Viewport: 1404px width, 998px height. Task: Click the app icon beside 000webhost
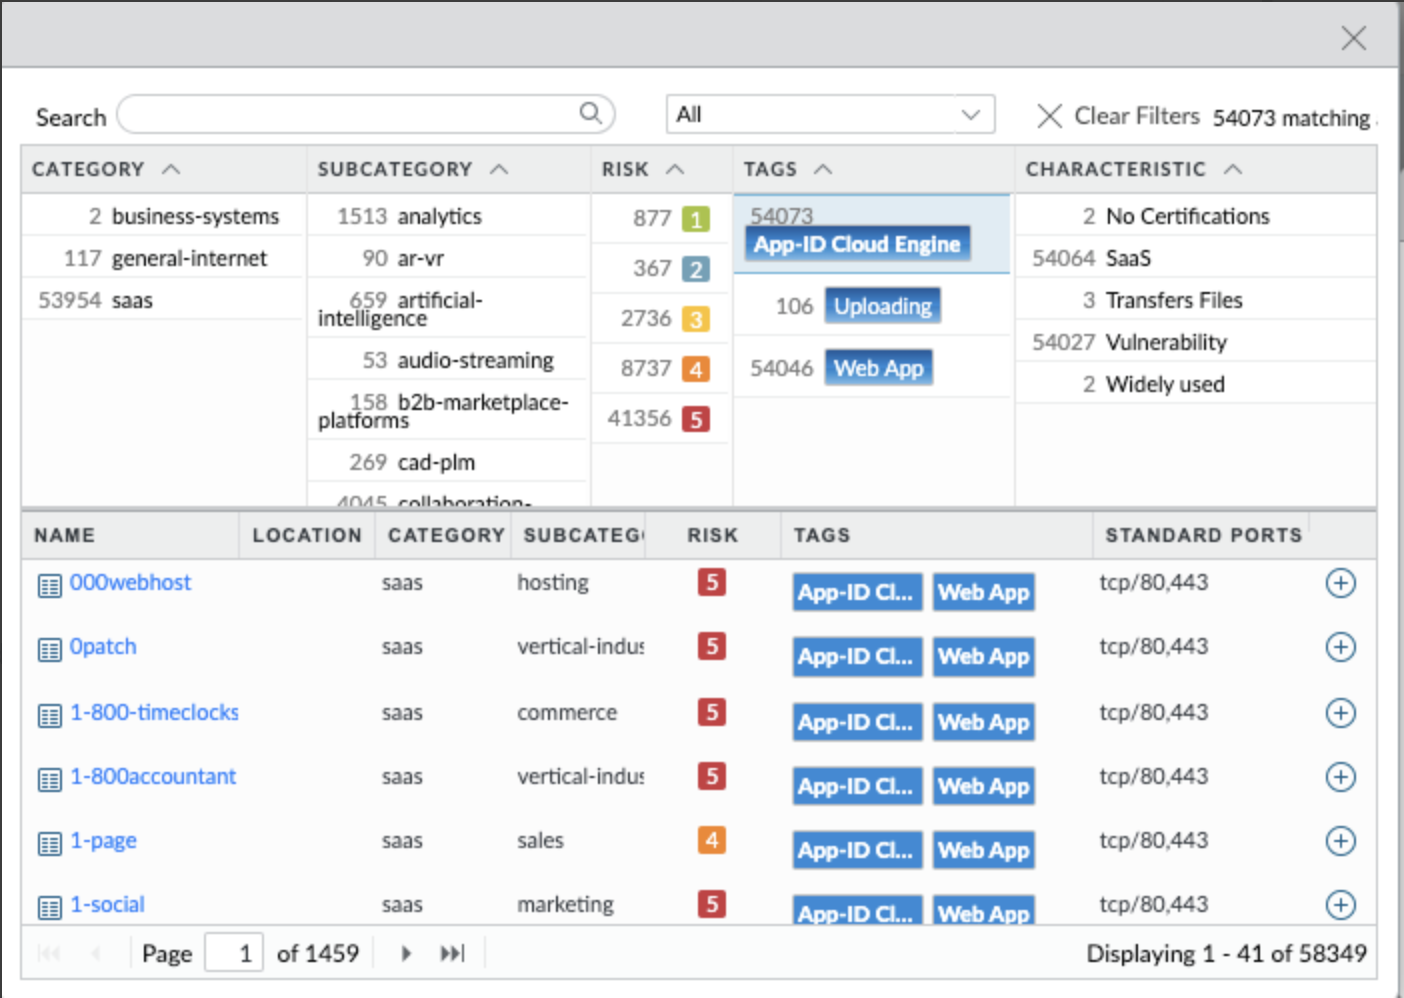tap(49, 586)
